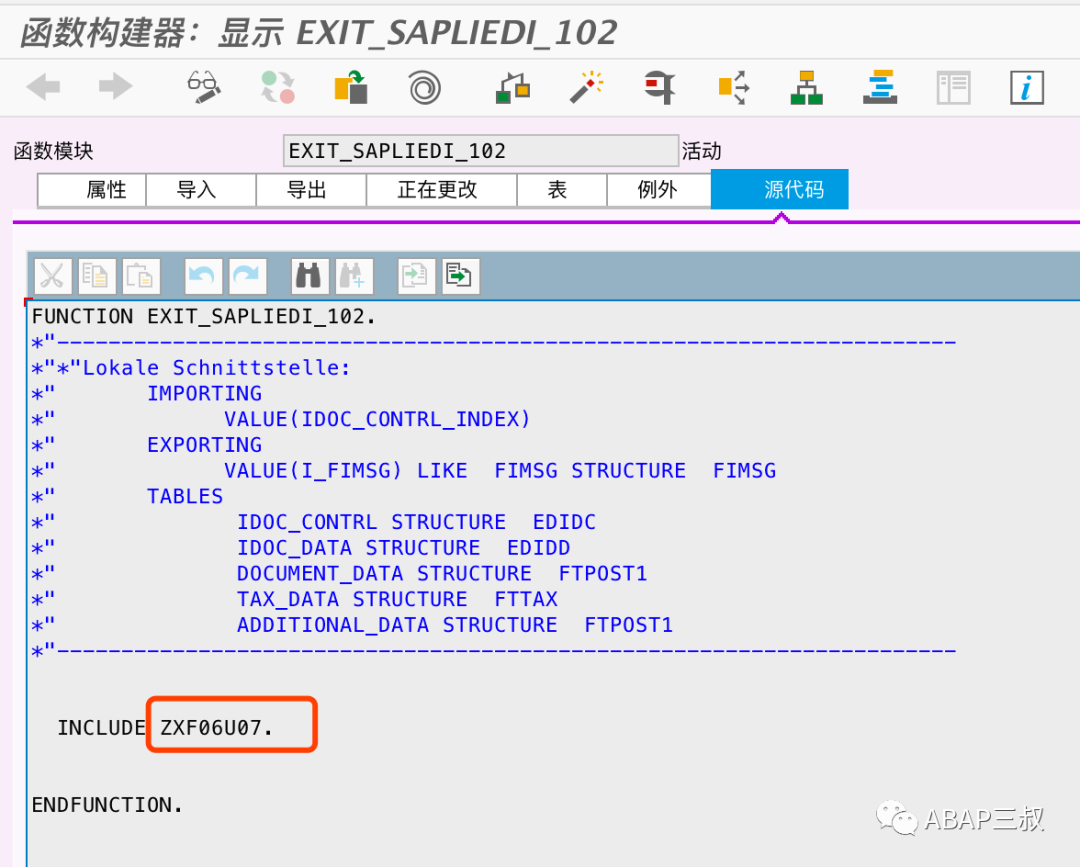This screenshot has height=867, width=1080.
Task: Click the ENDFUNCTION line
Action: click(107, 804)
